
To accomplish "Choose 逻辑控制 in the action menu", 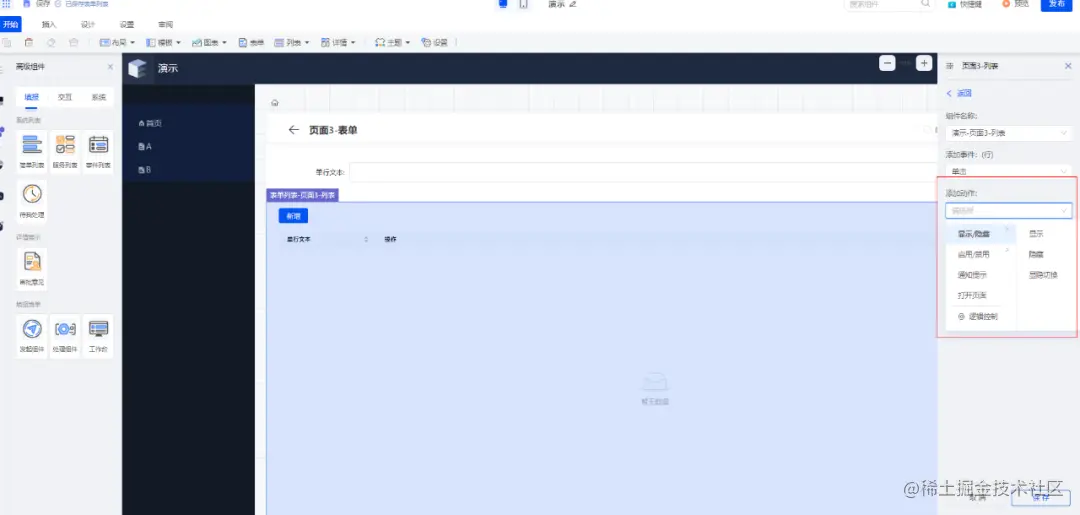I will coord(981,317).
